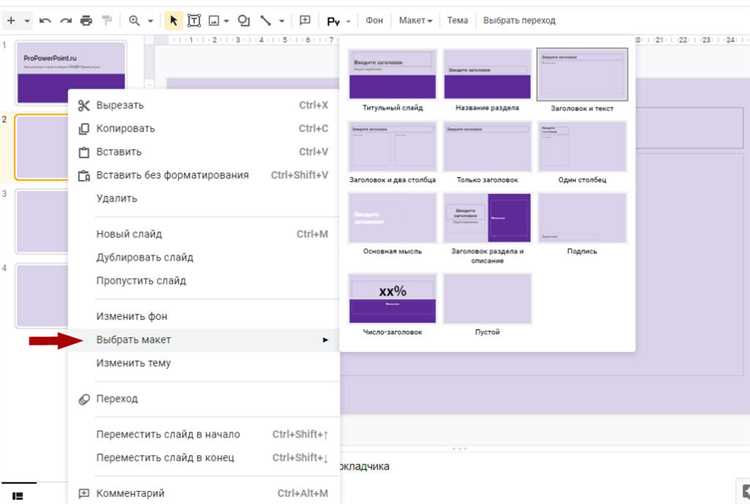Click the copy icon beside Копировать

click(x=84, y=129)
